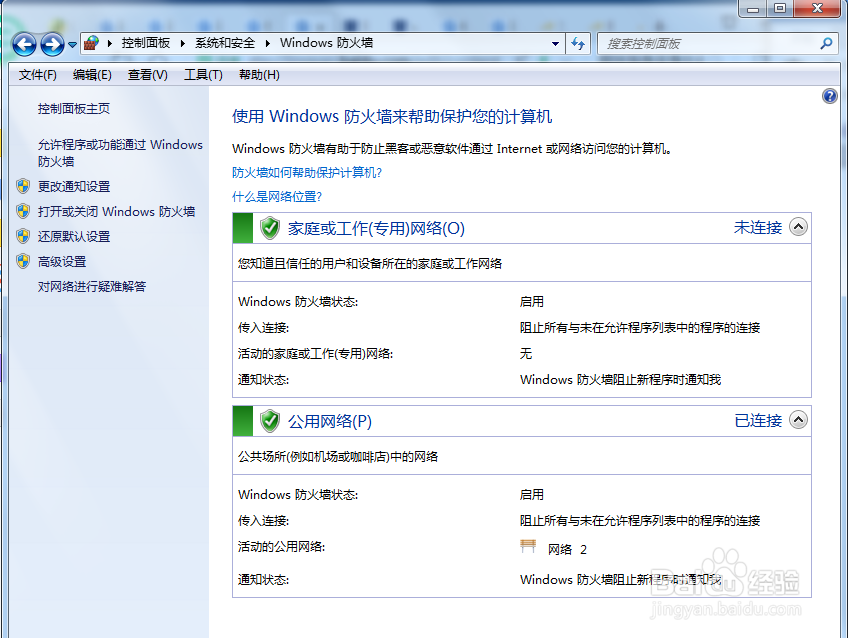This screenshot has height=638, width=848.
Task: Expand breadcrumb arrow after 系统和安全
Action: (267, 43)
